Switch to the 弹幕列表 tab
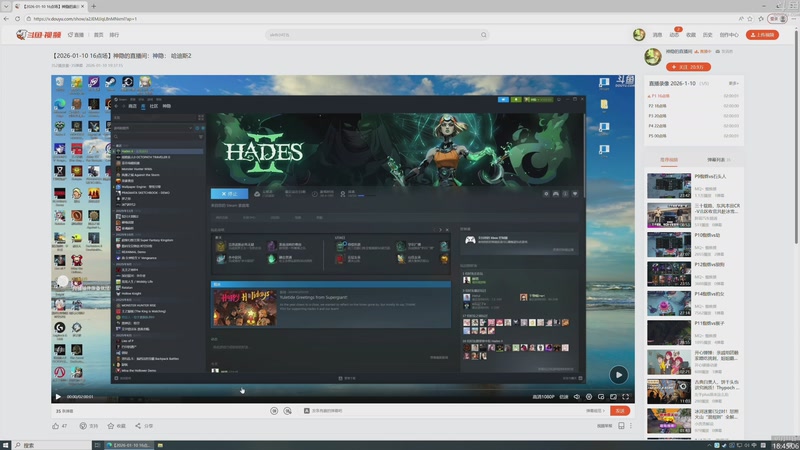 click(718, 160)
